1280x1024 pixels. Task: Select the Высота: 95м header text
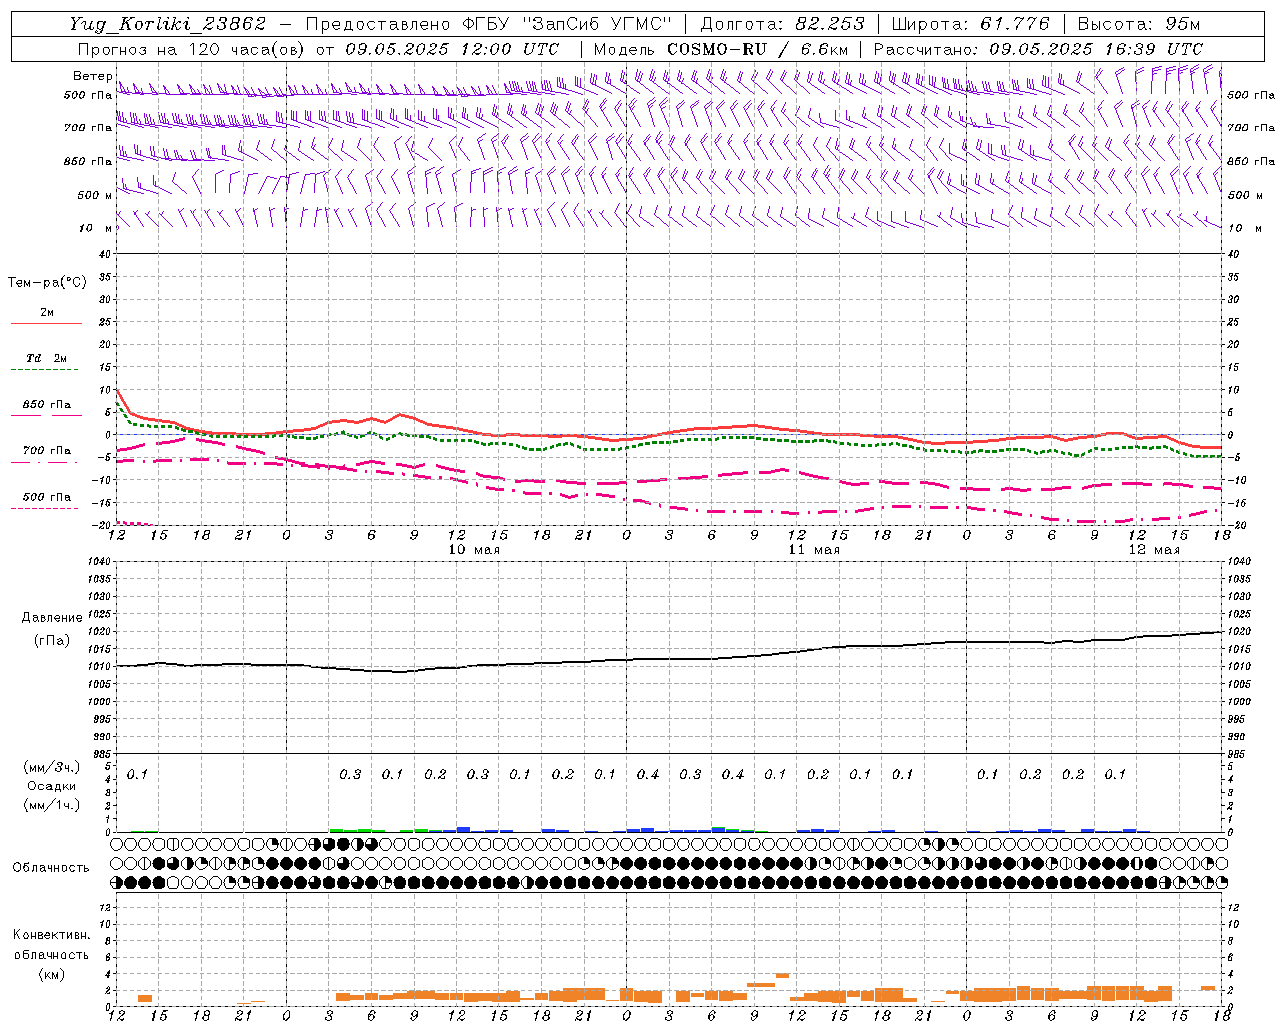(1139, 24)
